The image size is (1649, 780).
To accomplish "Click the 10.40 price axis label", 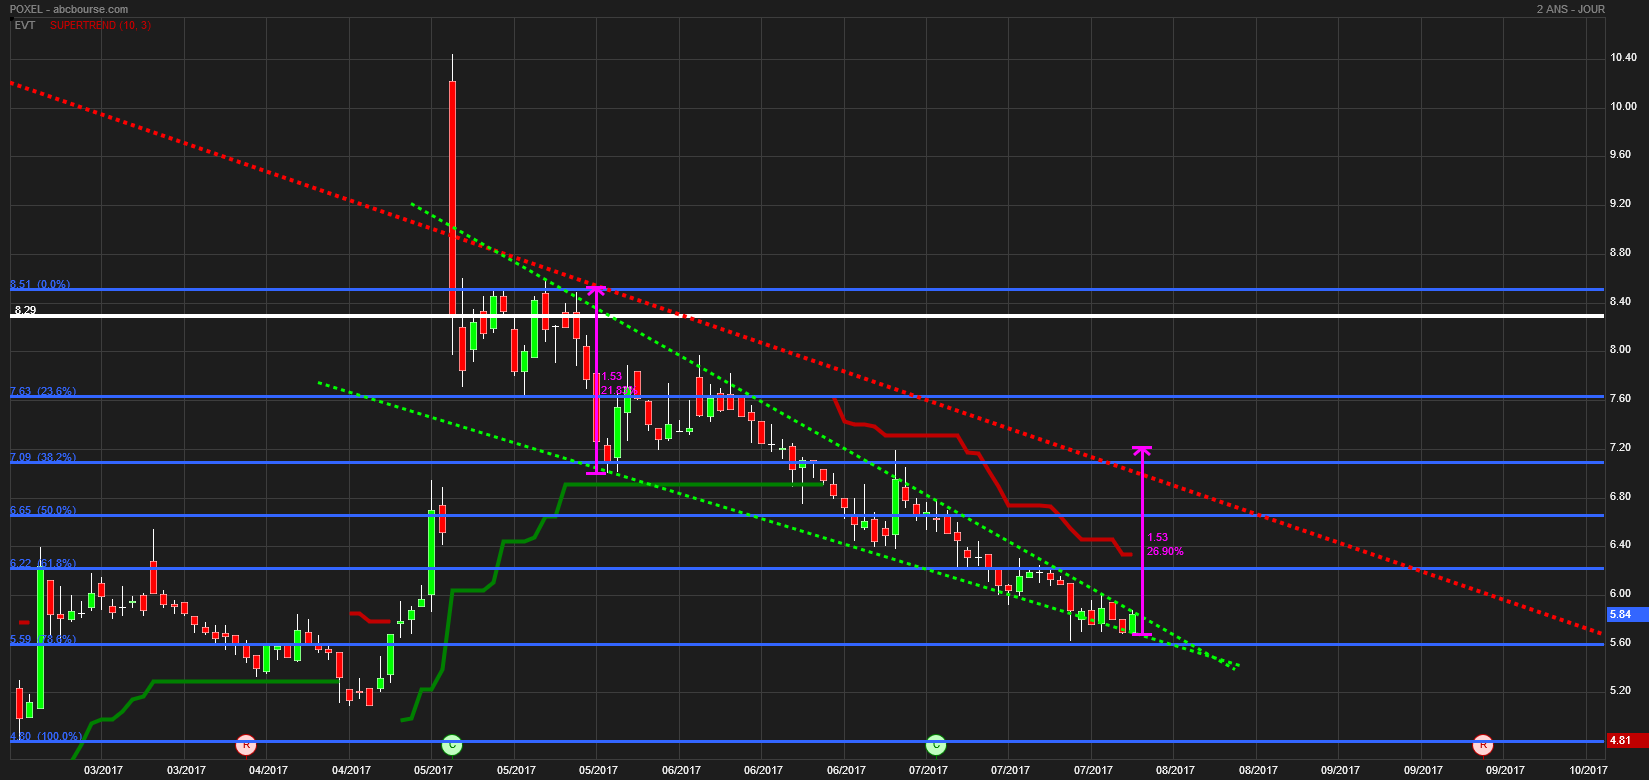I will [x=1623, y=58].
